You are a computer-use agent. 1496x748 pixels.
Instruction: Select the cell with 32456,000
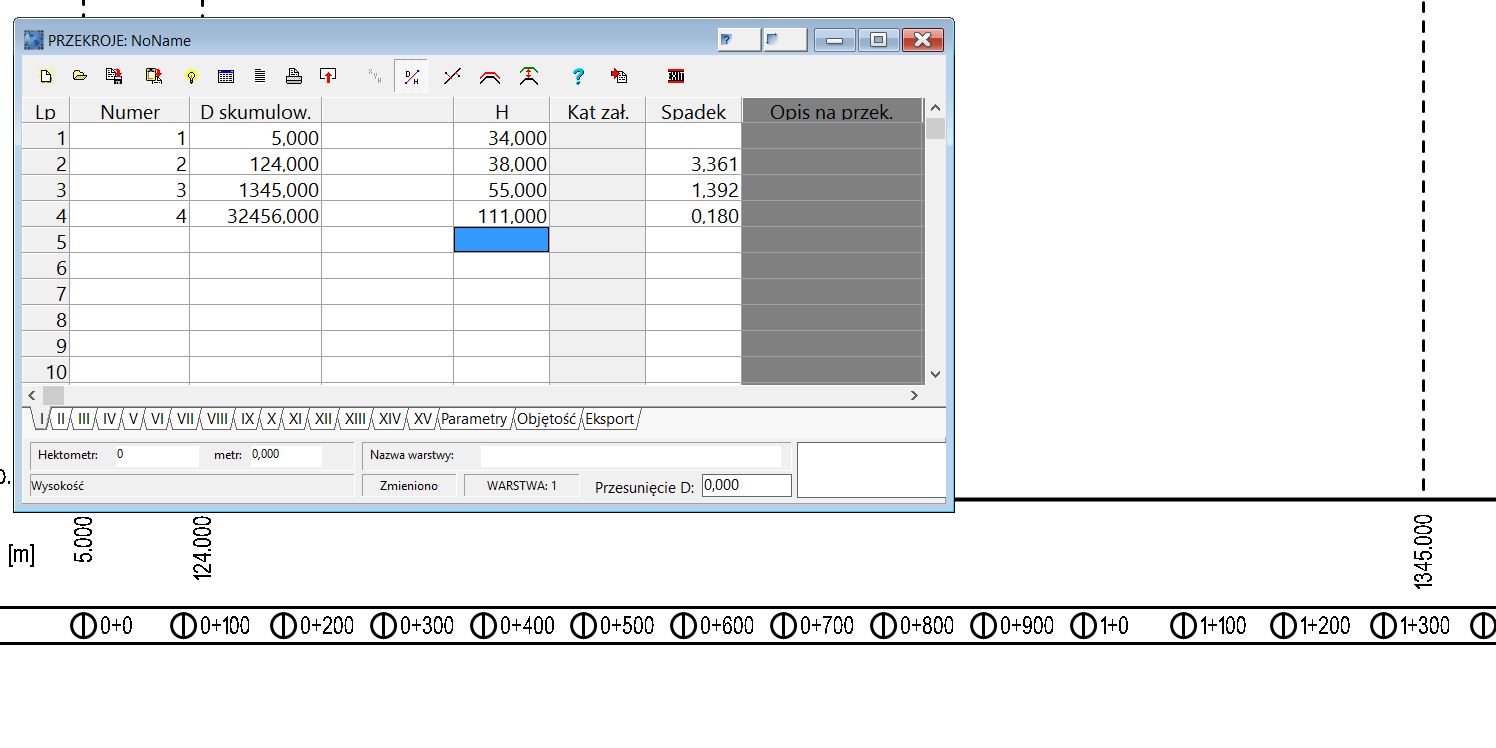point(256,215)
